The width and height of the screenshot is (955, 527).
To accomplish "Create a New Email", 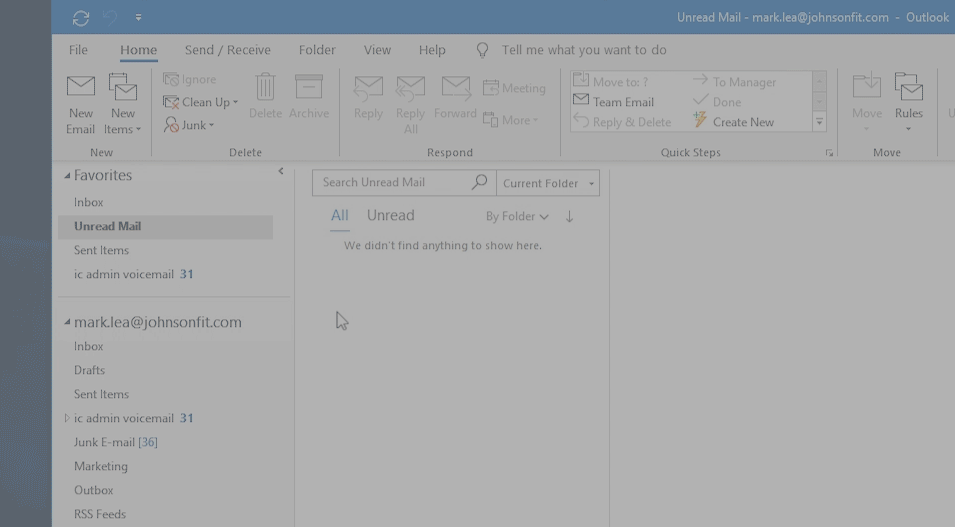I will click(x=80, y=104).
